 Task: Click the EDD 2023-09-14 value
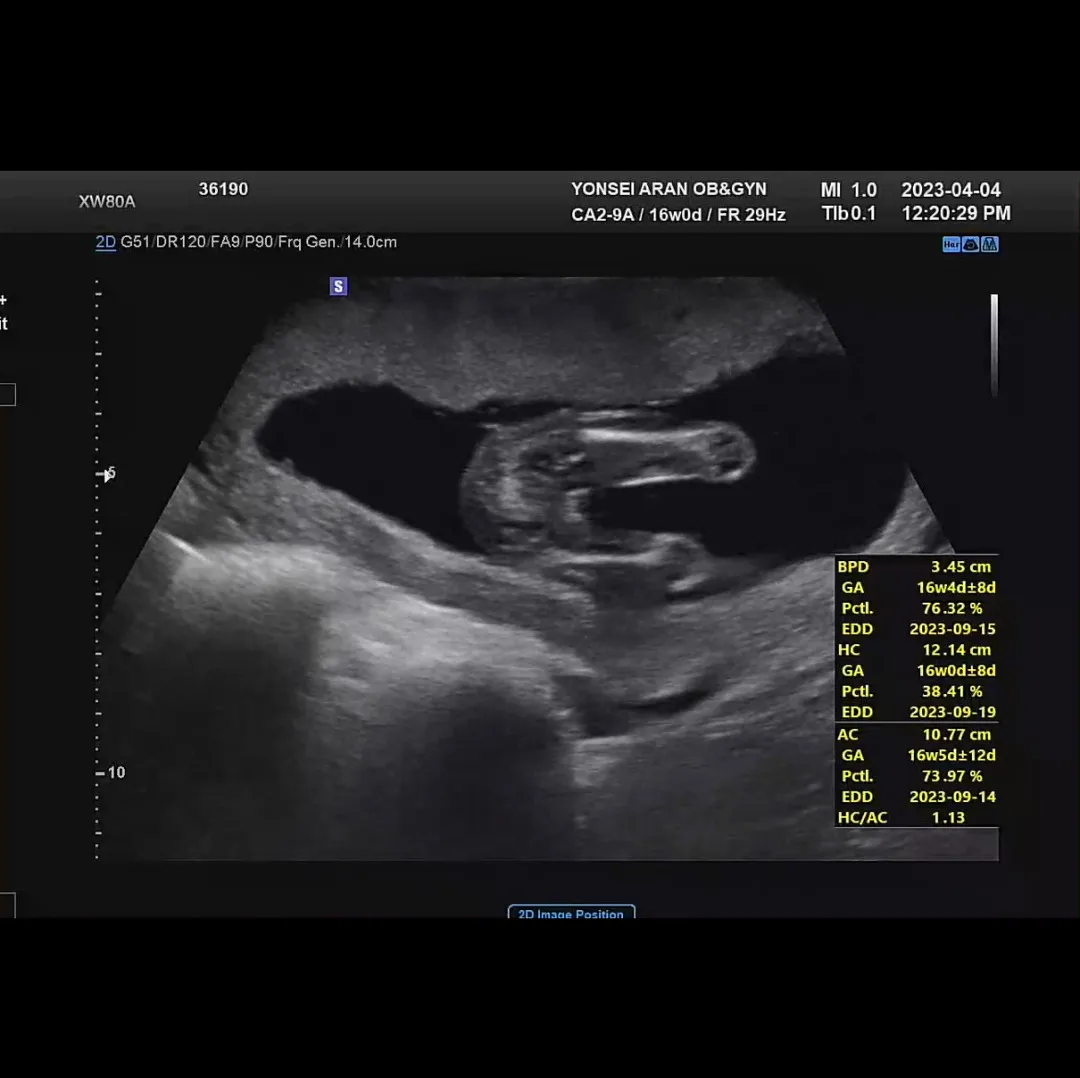[x=952, y=797]
